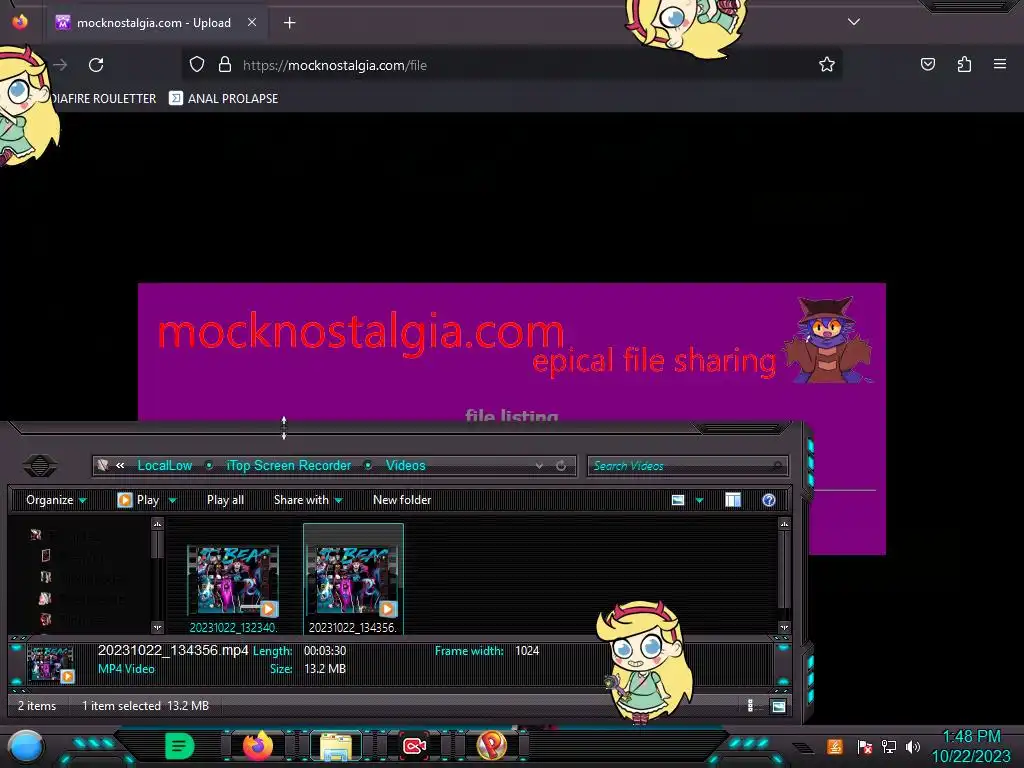Open the DIAFIRE ROULETTER bookmark
1024x768 pixels.
[103, 99]
